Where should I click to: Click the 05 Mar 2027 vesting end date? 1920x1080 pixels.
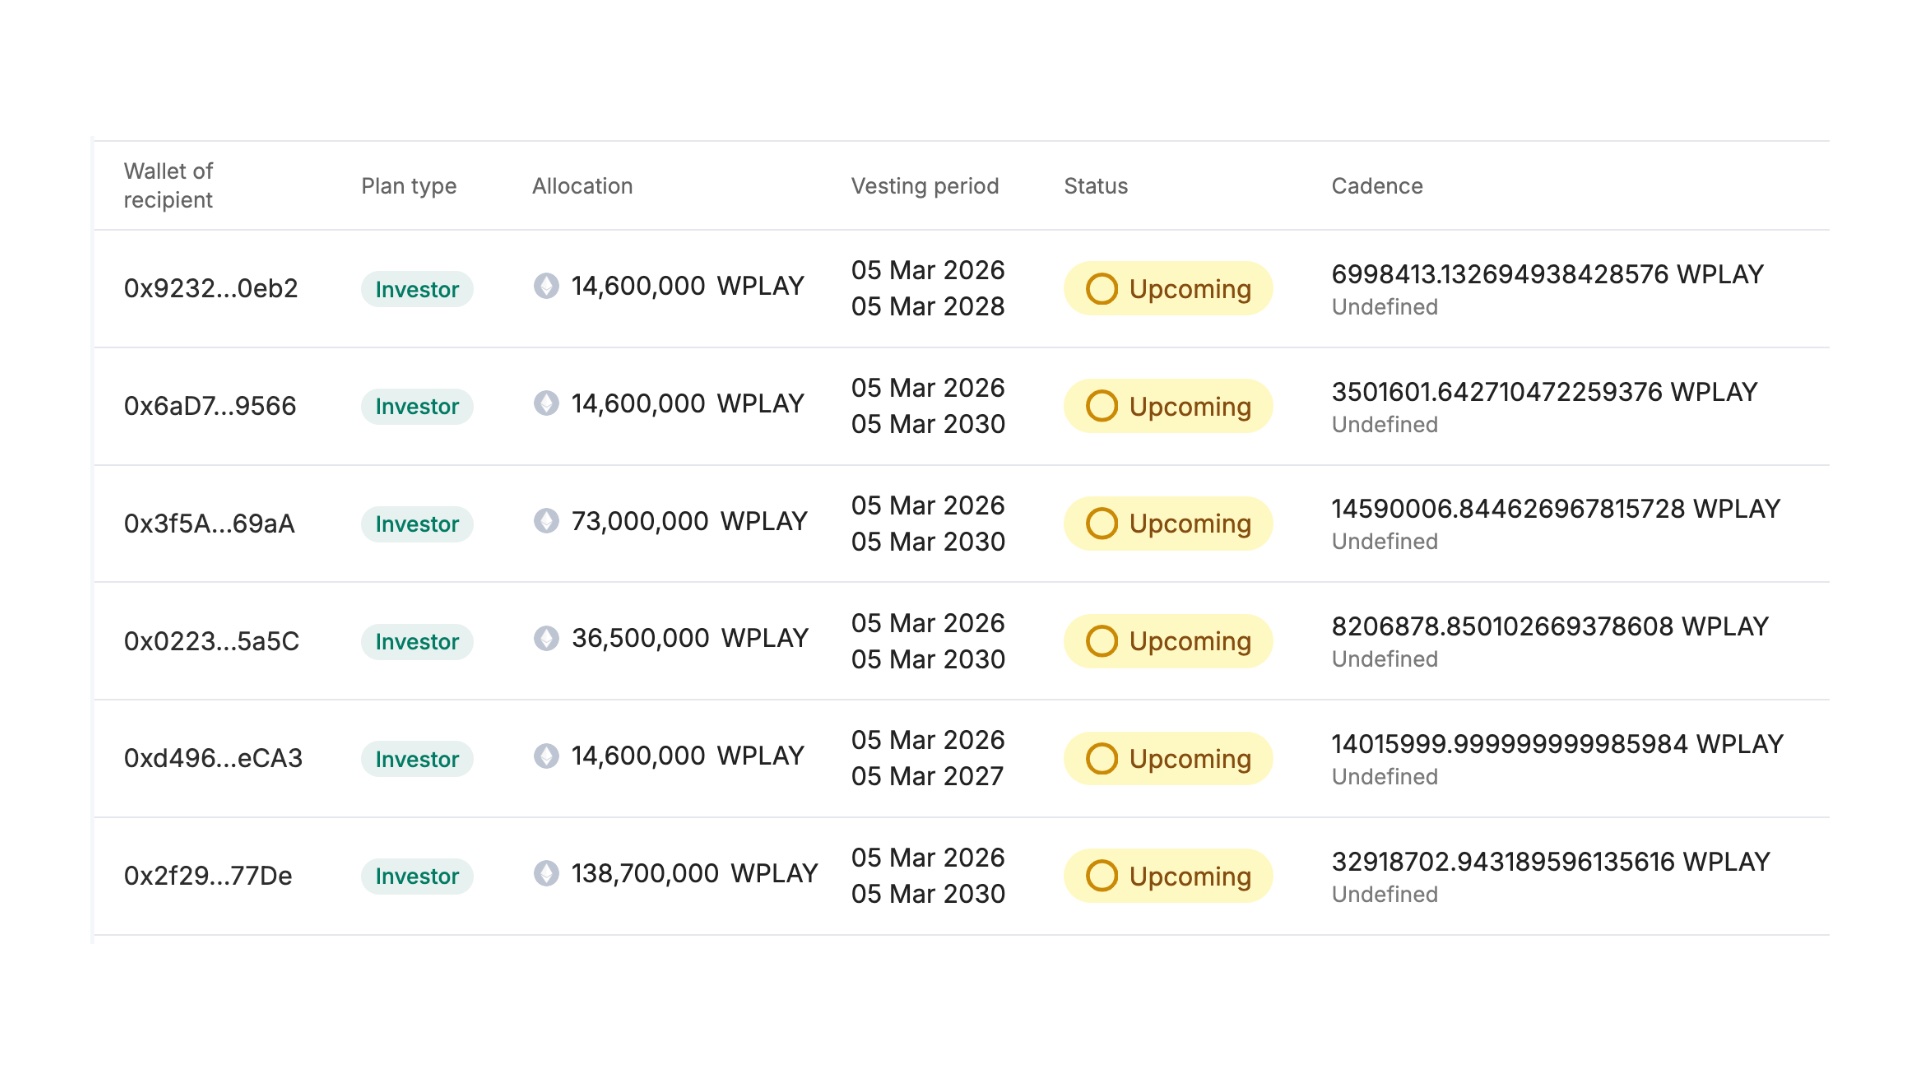[927, 776]
